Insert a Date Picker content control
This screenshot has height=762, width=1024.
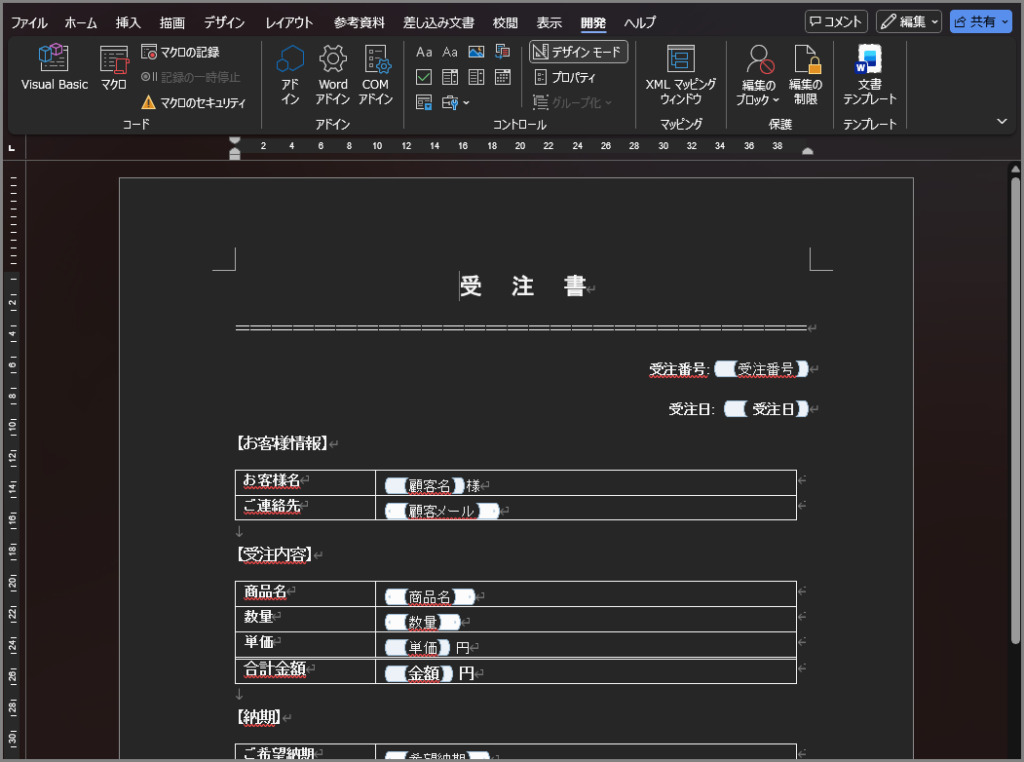point(502,77)
